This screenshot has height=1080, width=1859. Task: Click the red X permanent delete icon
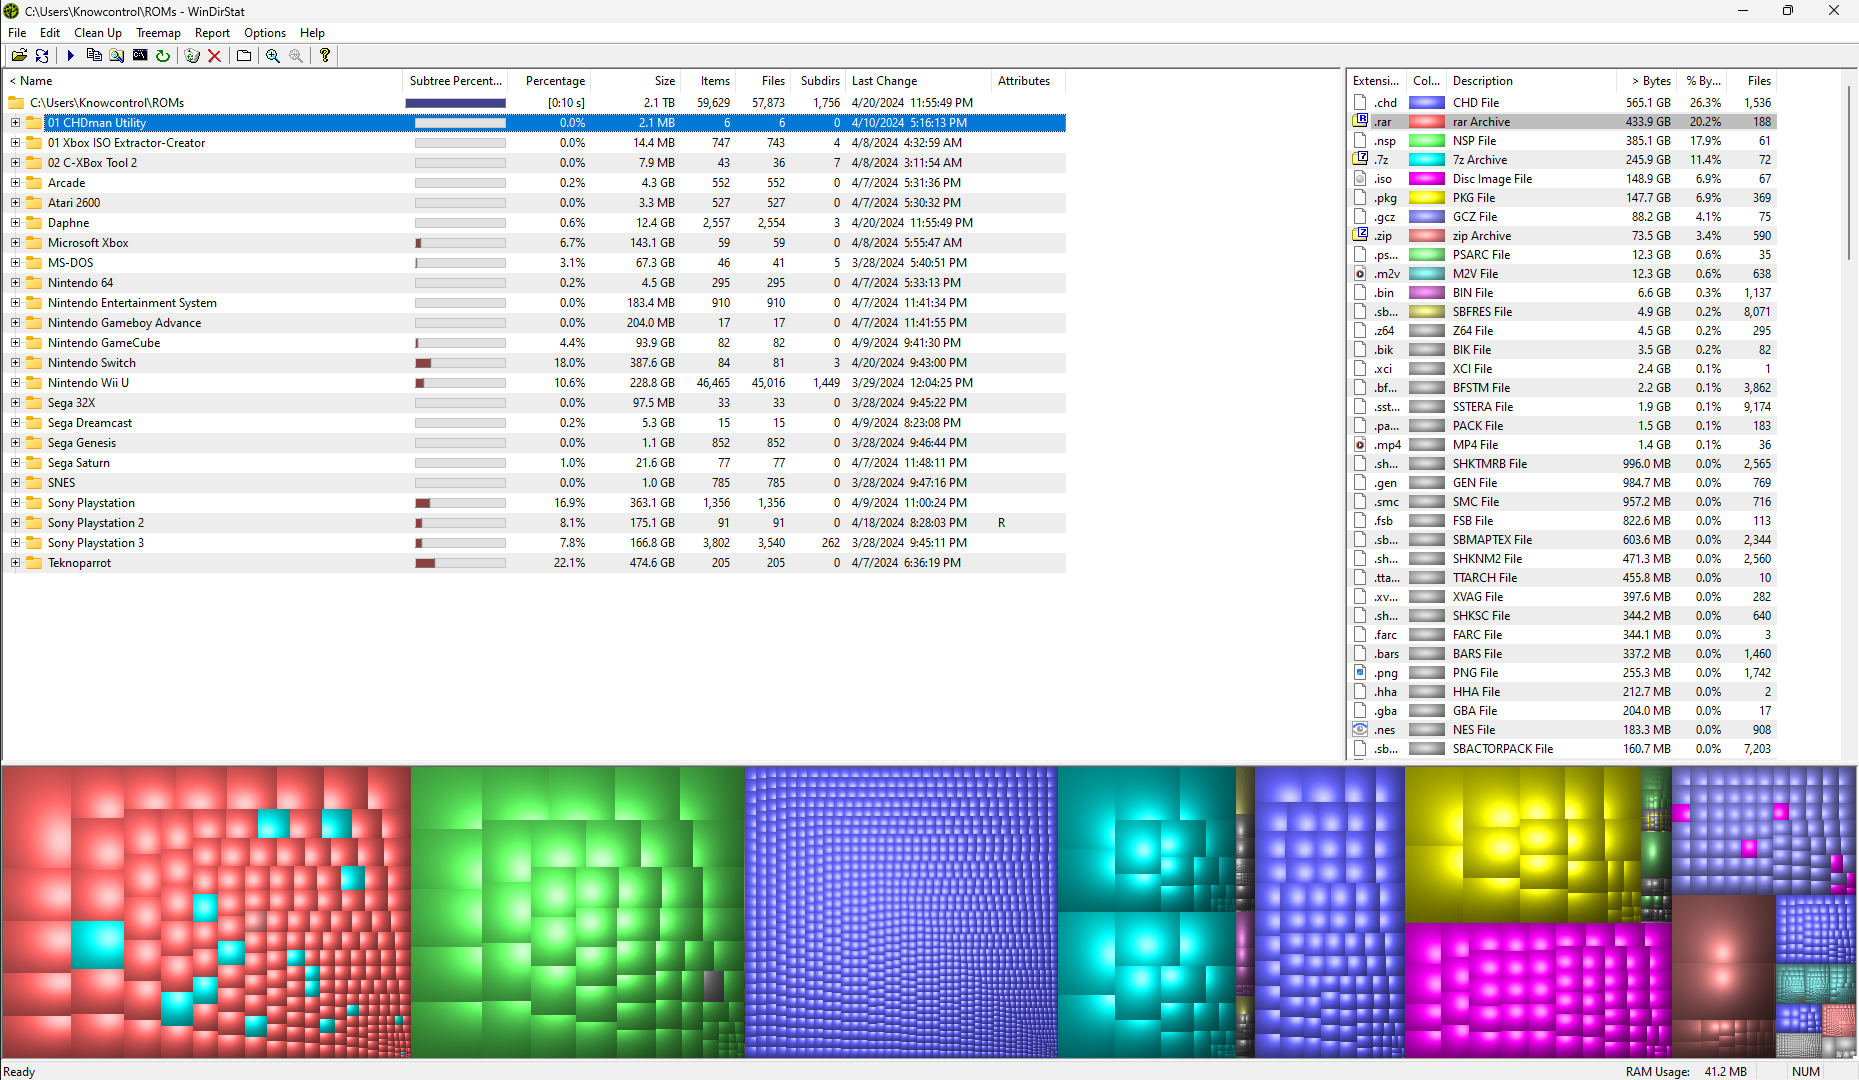(x=214, y=56)
